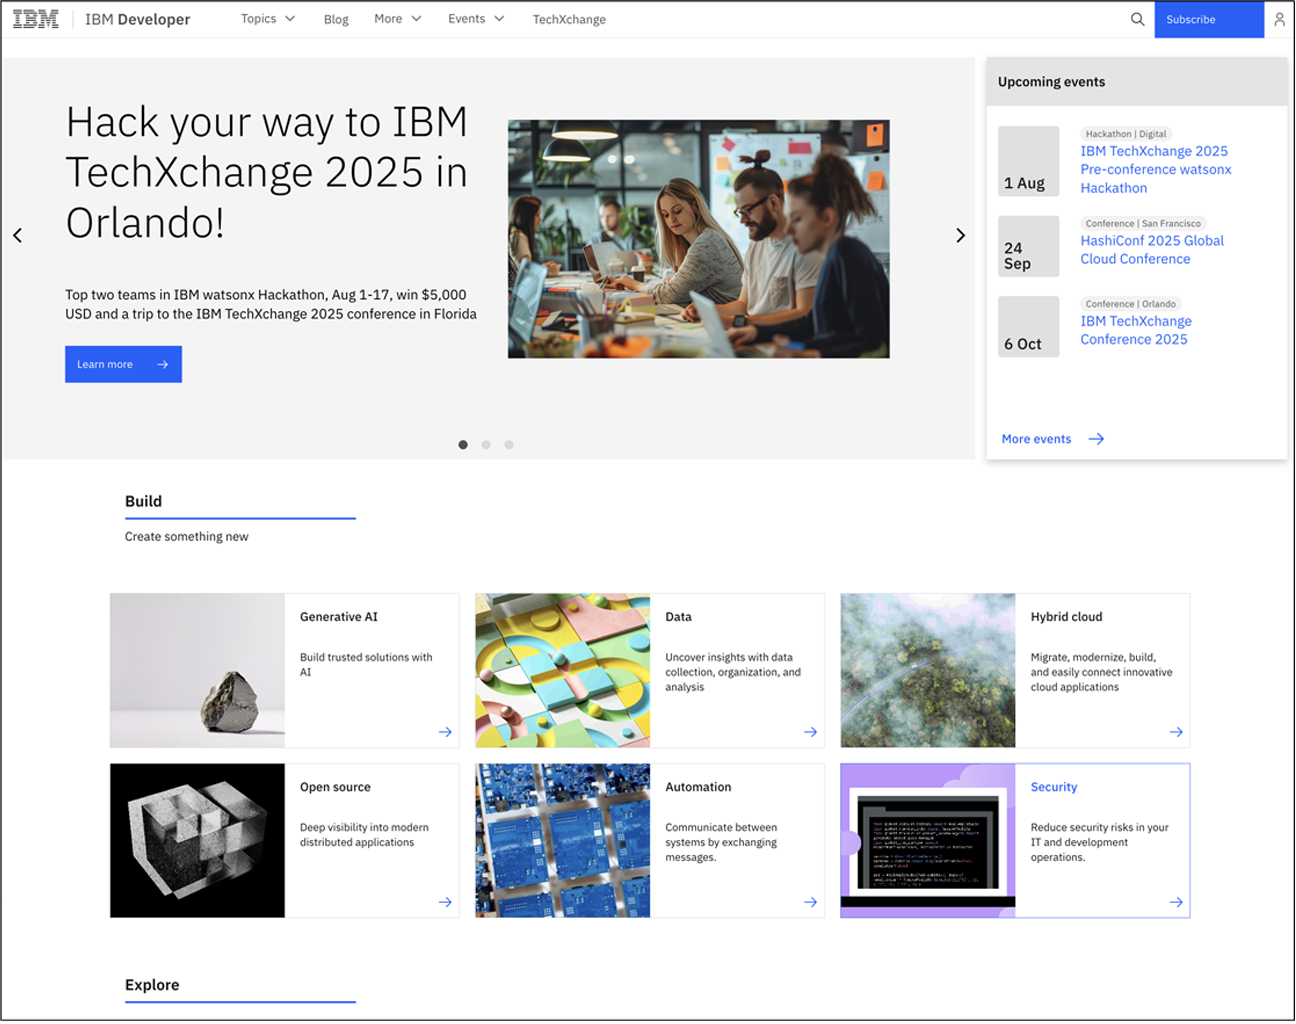
Task: Click the Learn more button
Action: click(x=123, y=364)
